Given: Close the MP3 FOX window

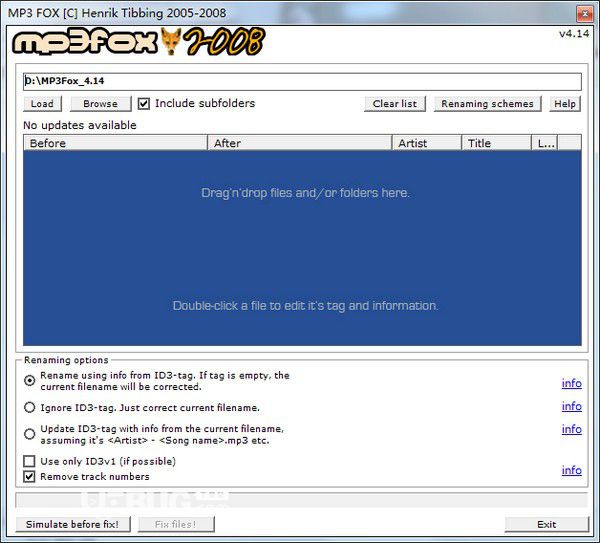Looking at the screenshot, I should (x=584, y=14).
